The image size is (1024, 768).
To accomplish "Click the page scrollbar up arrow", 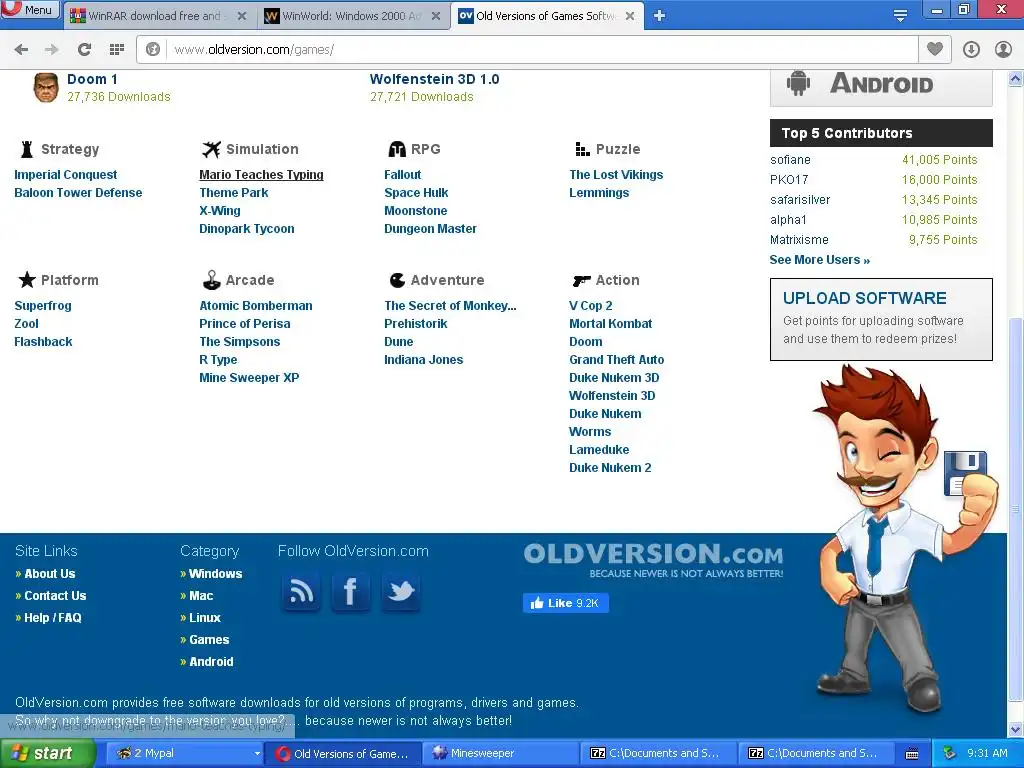I will pyautogui.click(x=1016, y=79).
